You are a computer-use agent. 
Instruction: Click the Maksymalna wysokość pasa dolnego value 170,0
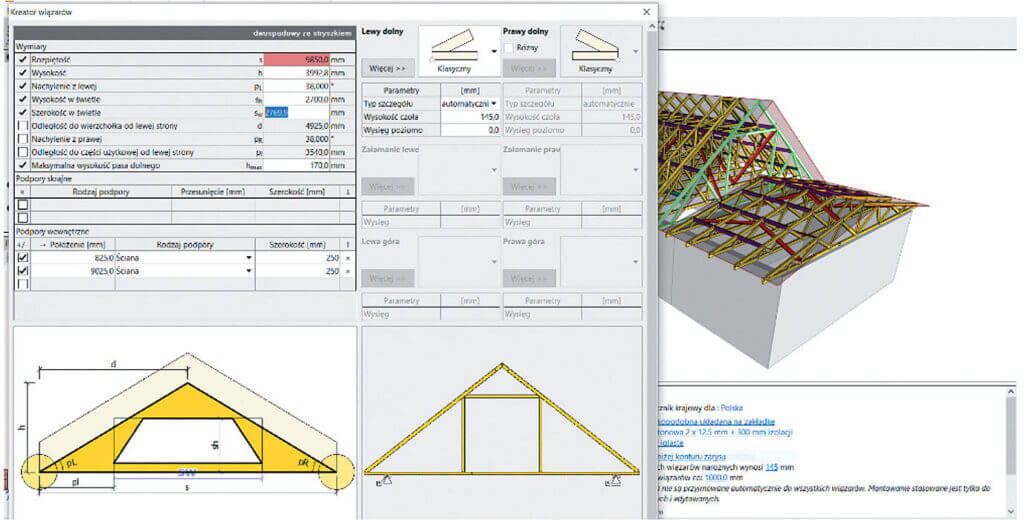296,165
